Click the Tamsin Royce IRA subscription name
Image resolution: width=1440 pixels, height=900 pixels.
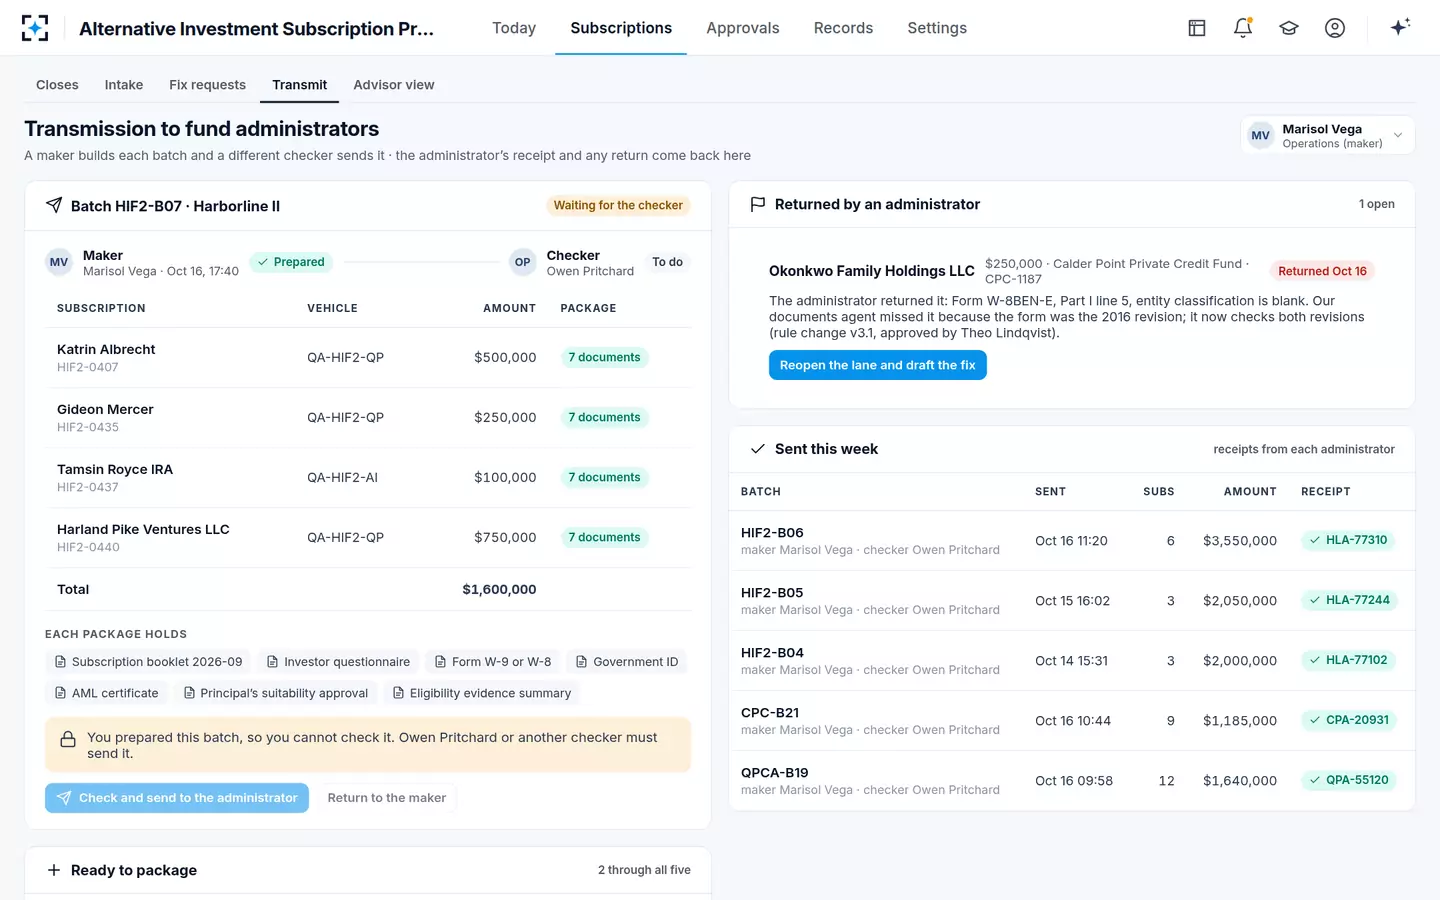click(115, 469)
